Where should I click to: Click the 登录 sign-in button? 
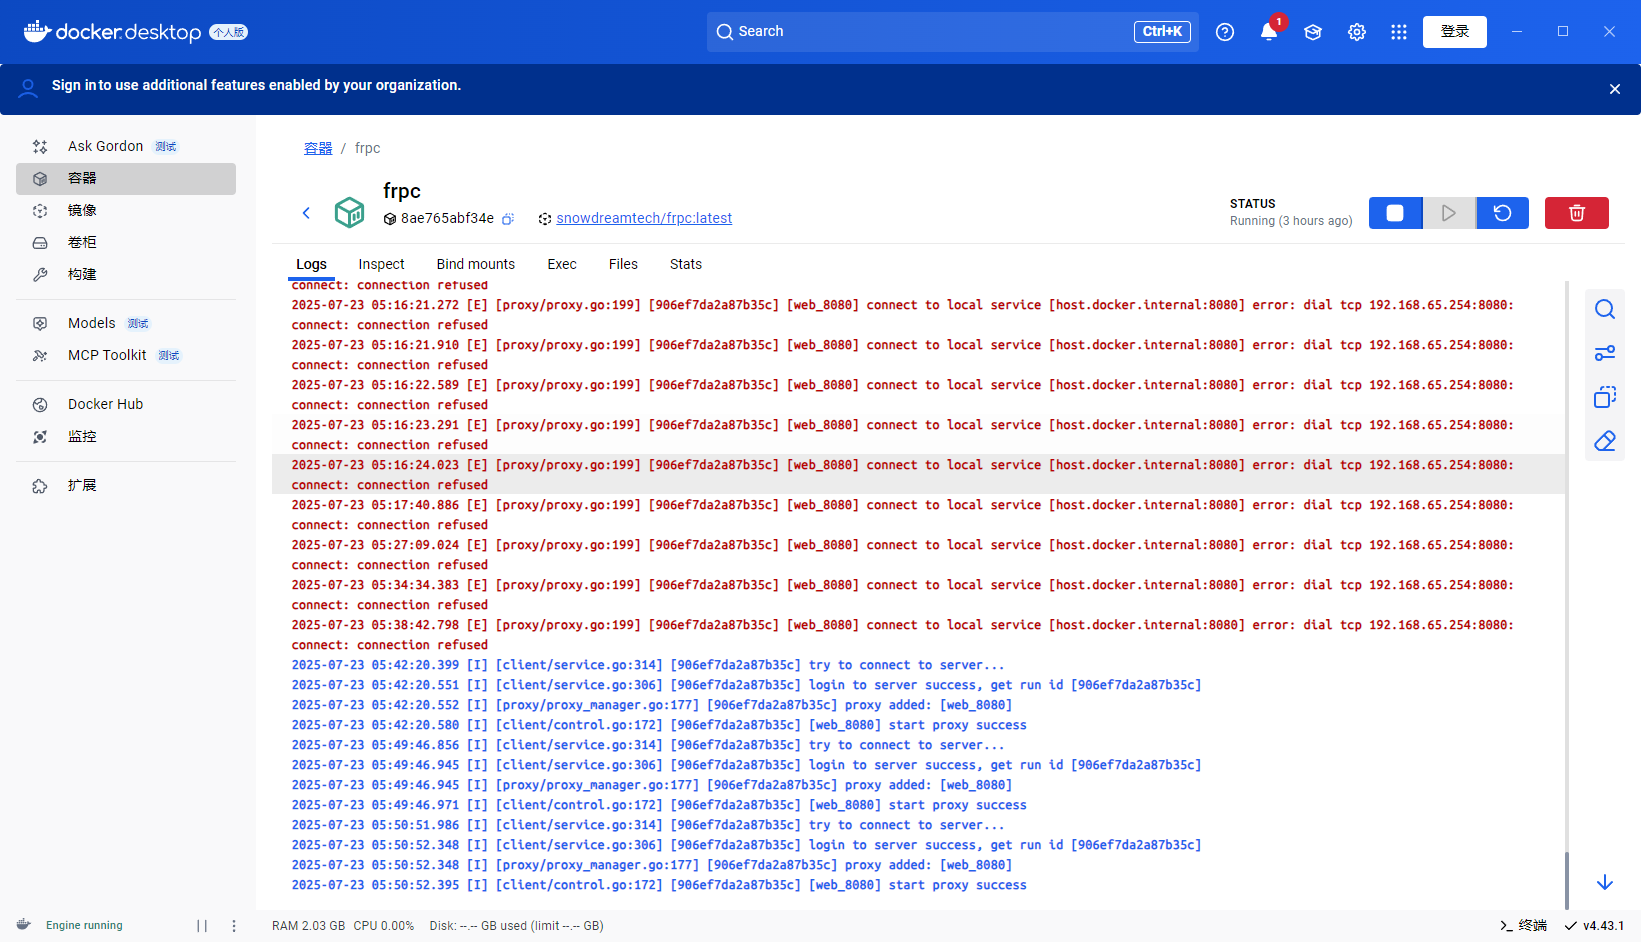[x=1454, y=32]
